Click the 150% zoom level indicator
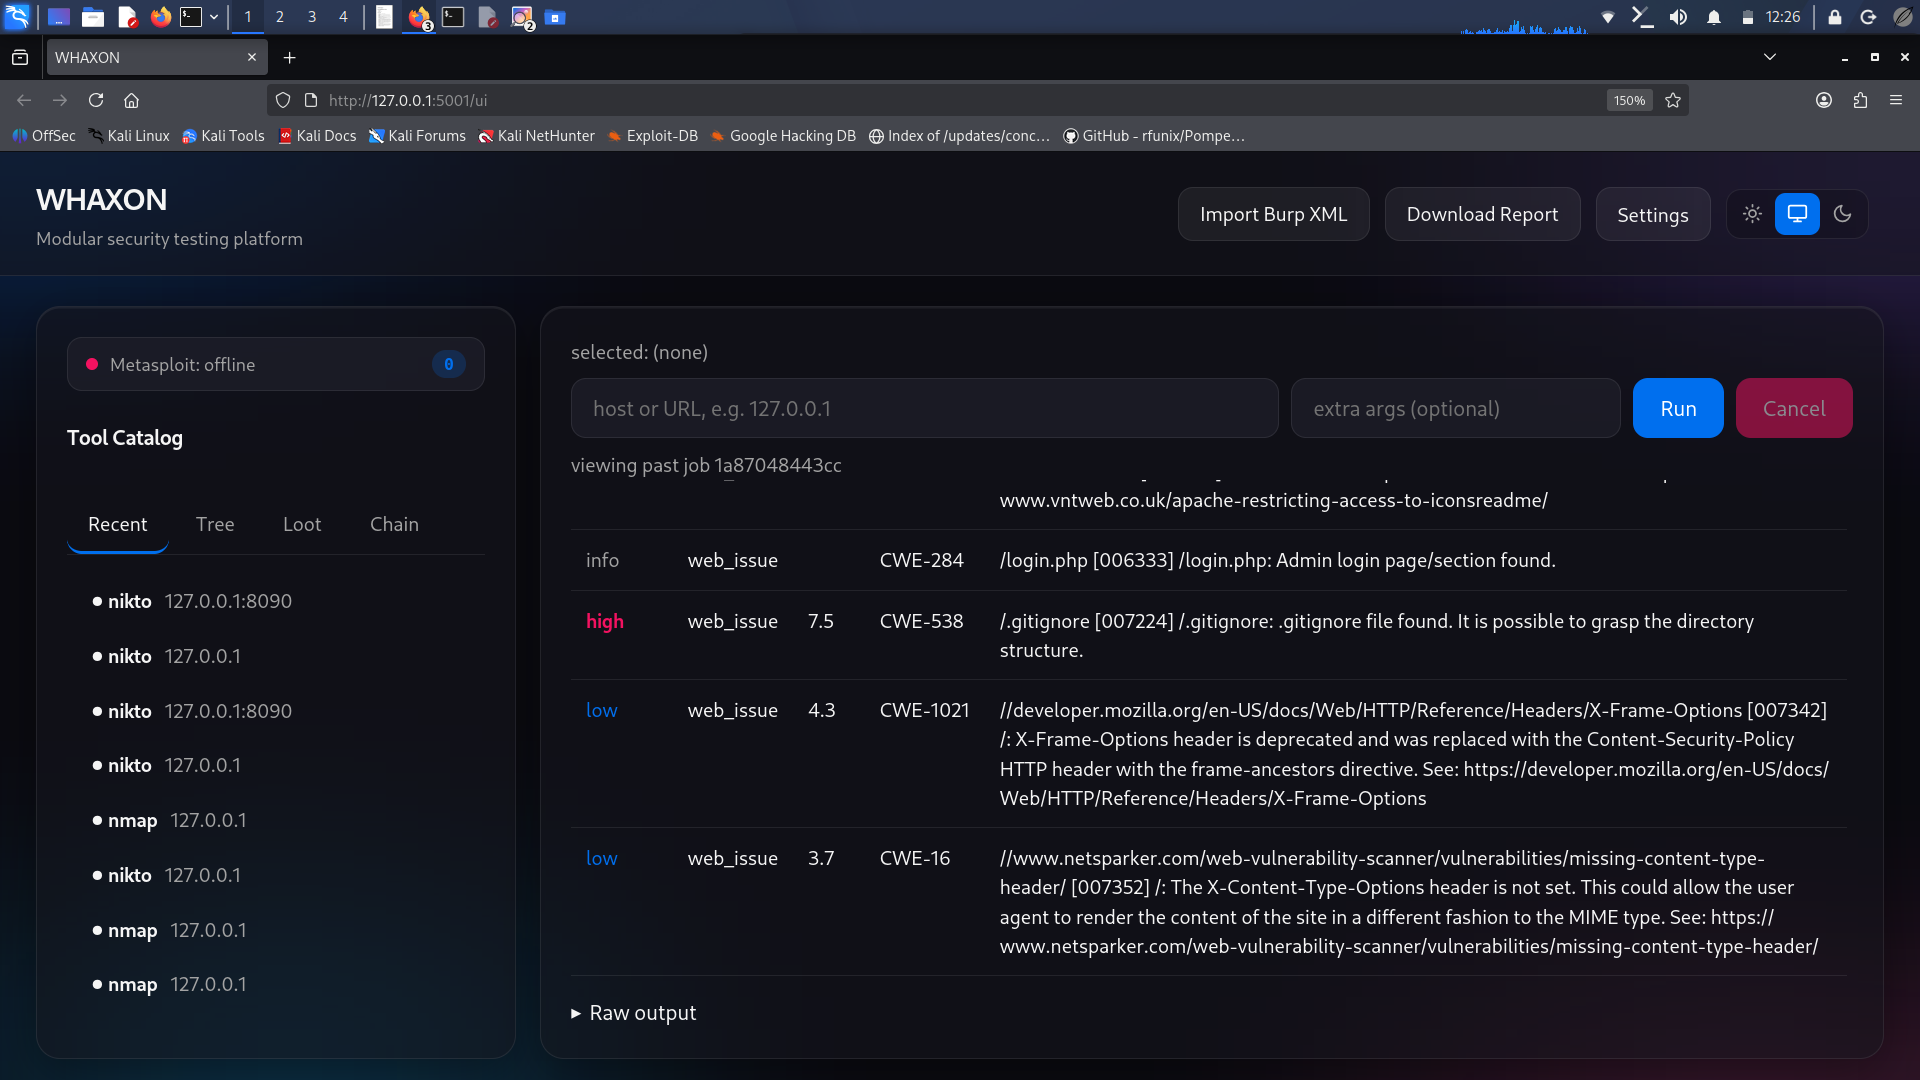This screenshot has height=1080, width=1920. tap(1629, 100)
